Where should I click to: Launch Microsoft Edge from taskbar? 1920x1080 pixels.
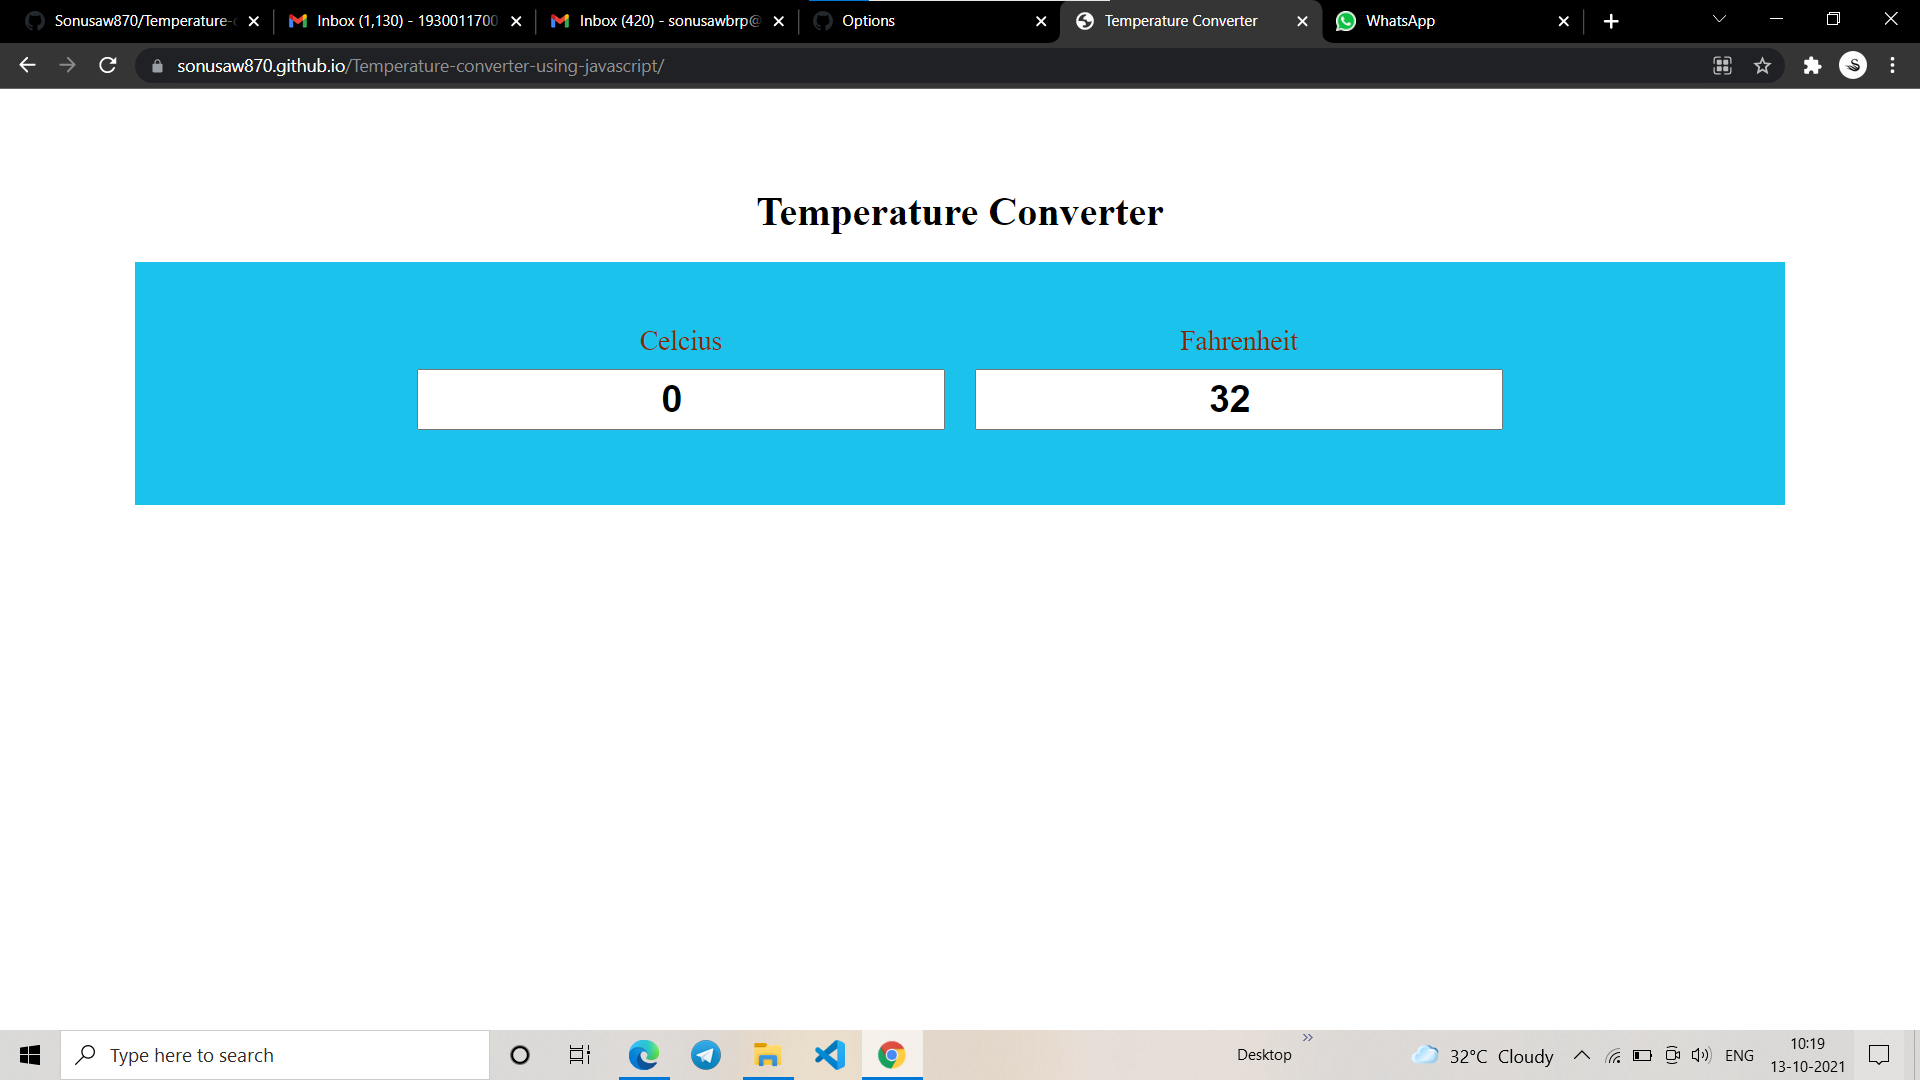point(644,1055)
